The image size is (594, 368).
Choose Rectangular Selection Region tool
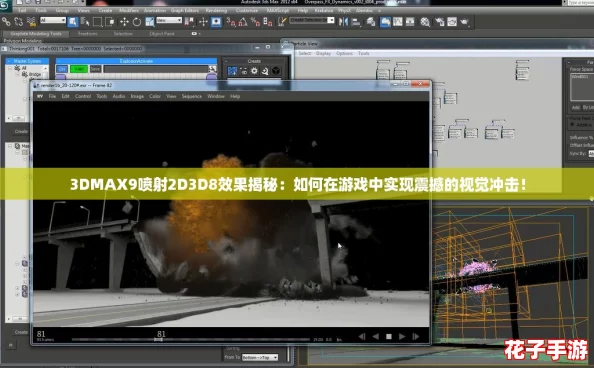(x=97, y=22)
